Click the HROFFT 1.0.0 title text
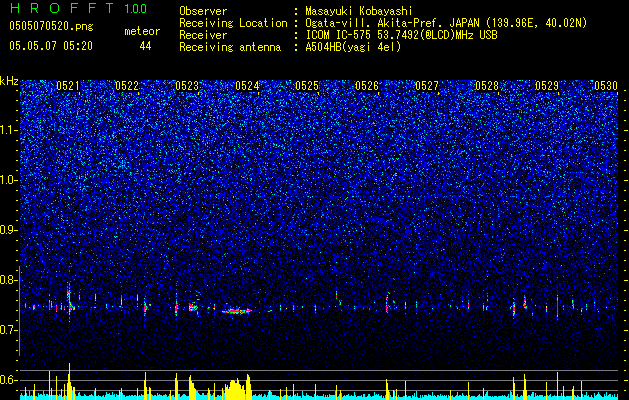Viewport: 629px width, 400px height. pos(78,8)
